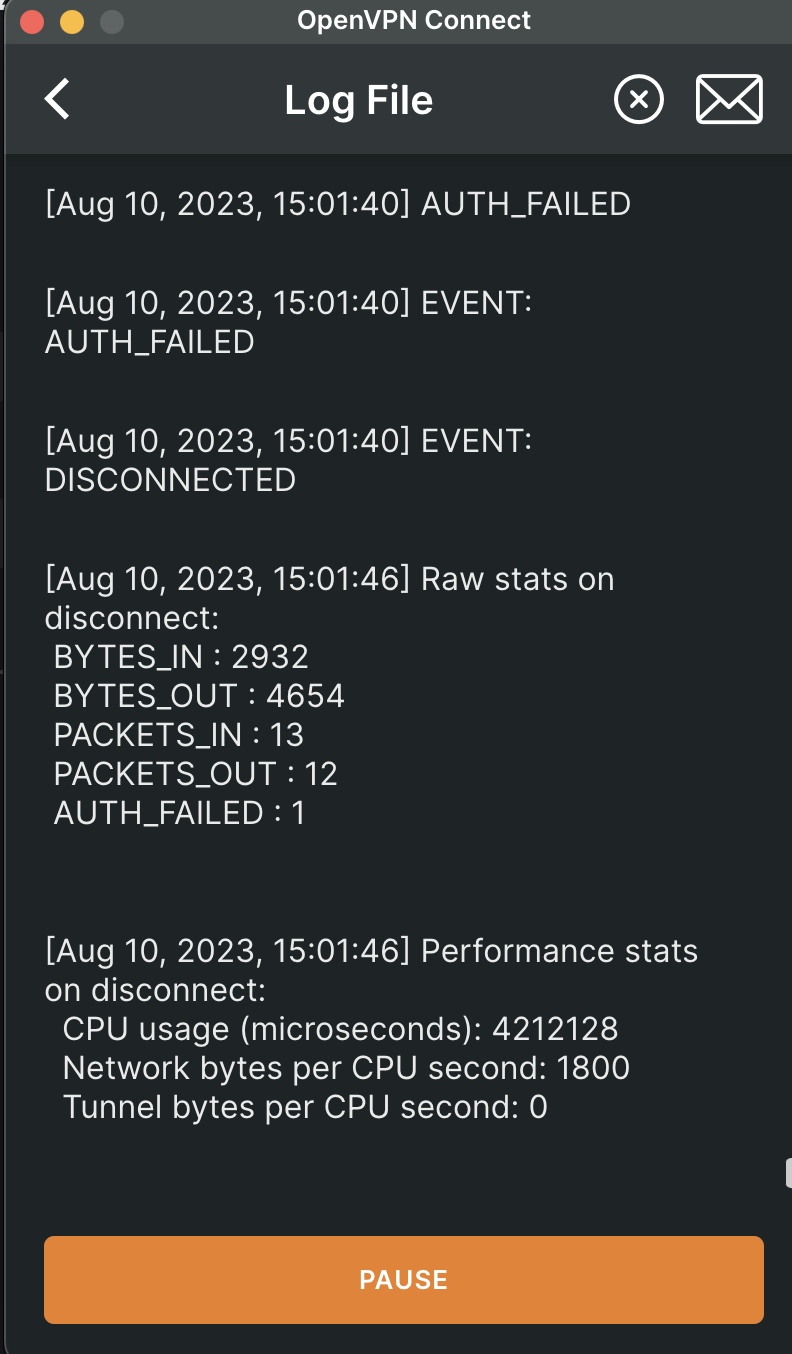Select the first AUTH_FAILED log entry at the top
792x1354 pixels.
tap(338, 204)
